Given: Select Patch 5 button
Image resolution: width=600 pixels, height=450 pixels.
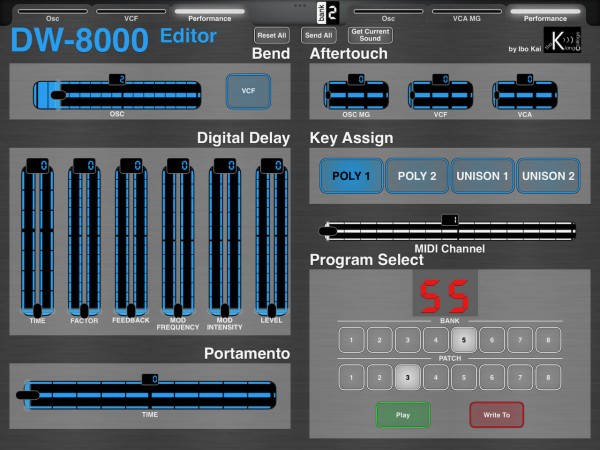Looking at the screenshot, I should pos(464,377).
